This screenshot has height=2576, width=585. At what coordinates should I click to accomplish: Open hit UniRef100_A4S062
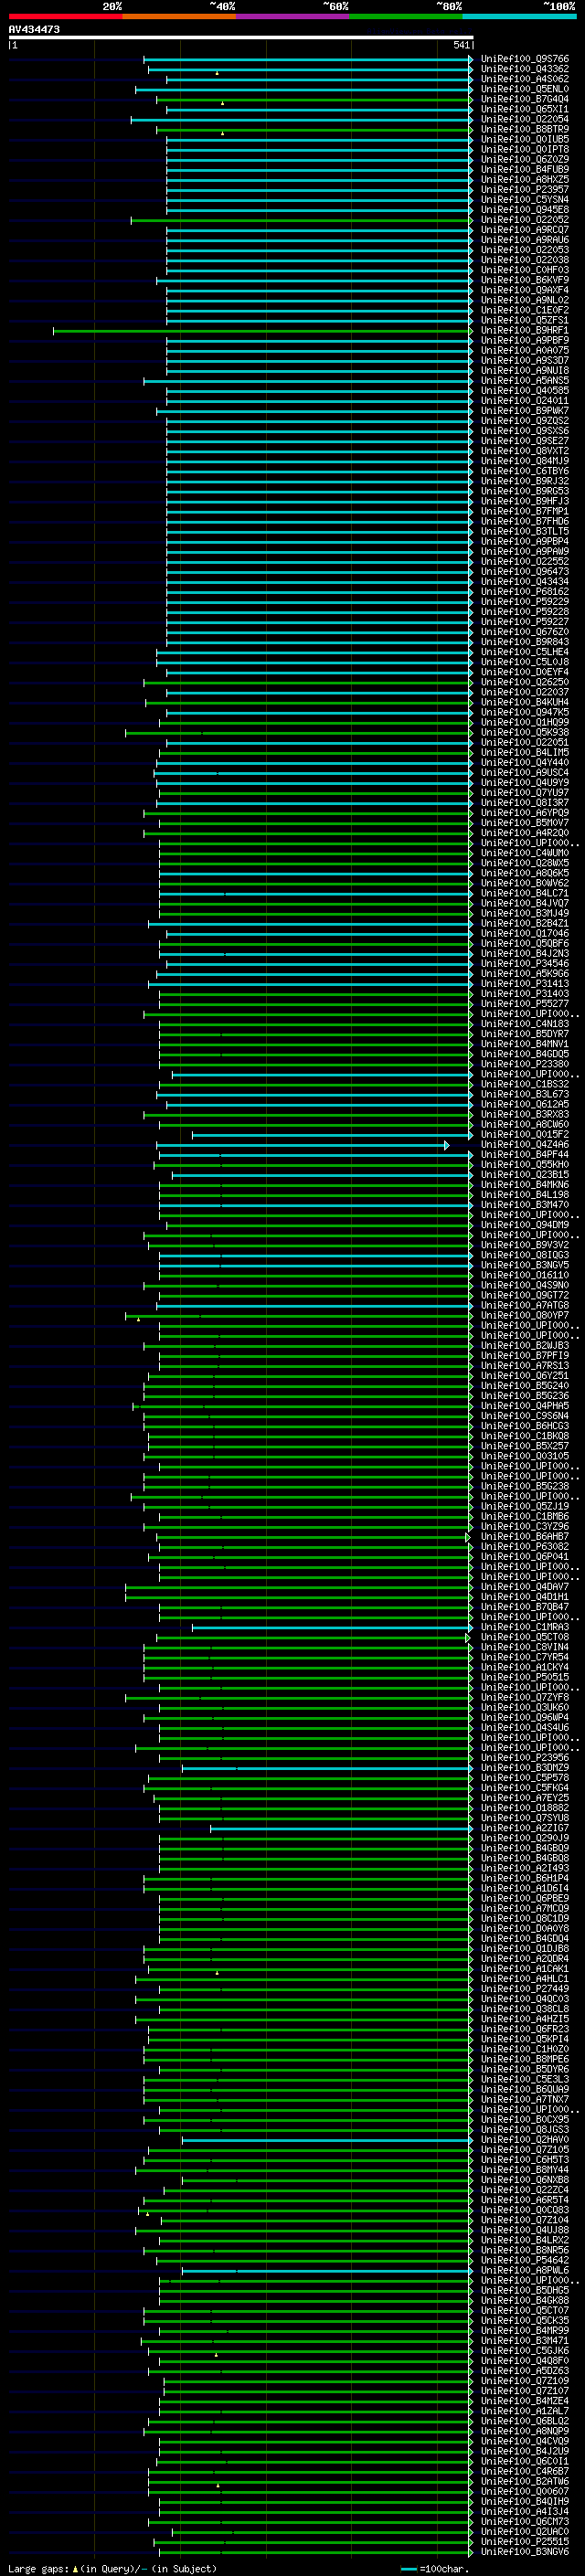[525, 79]
